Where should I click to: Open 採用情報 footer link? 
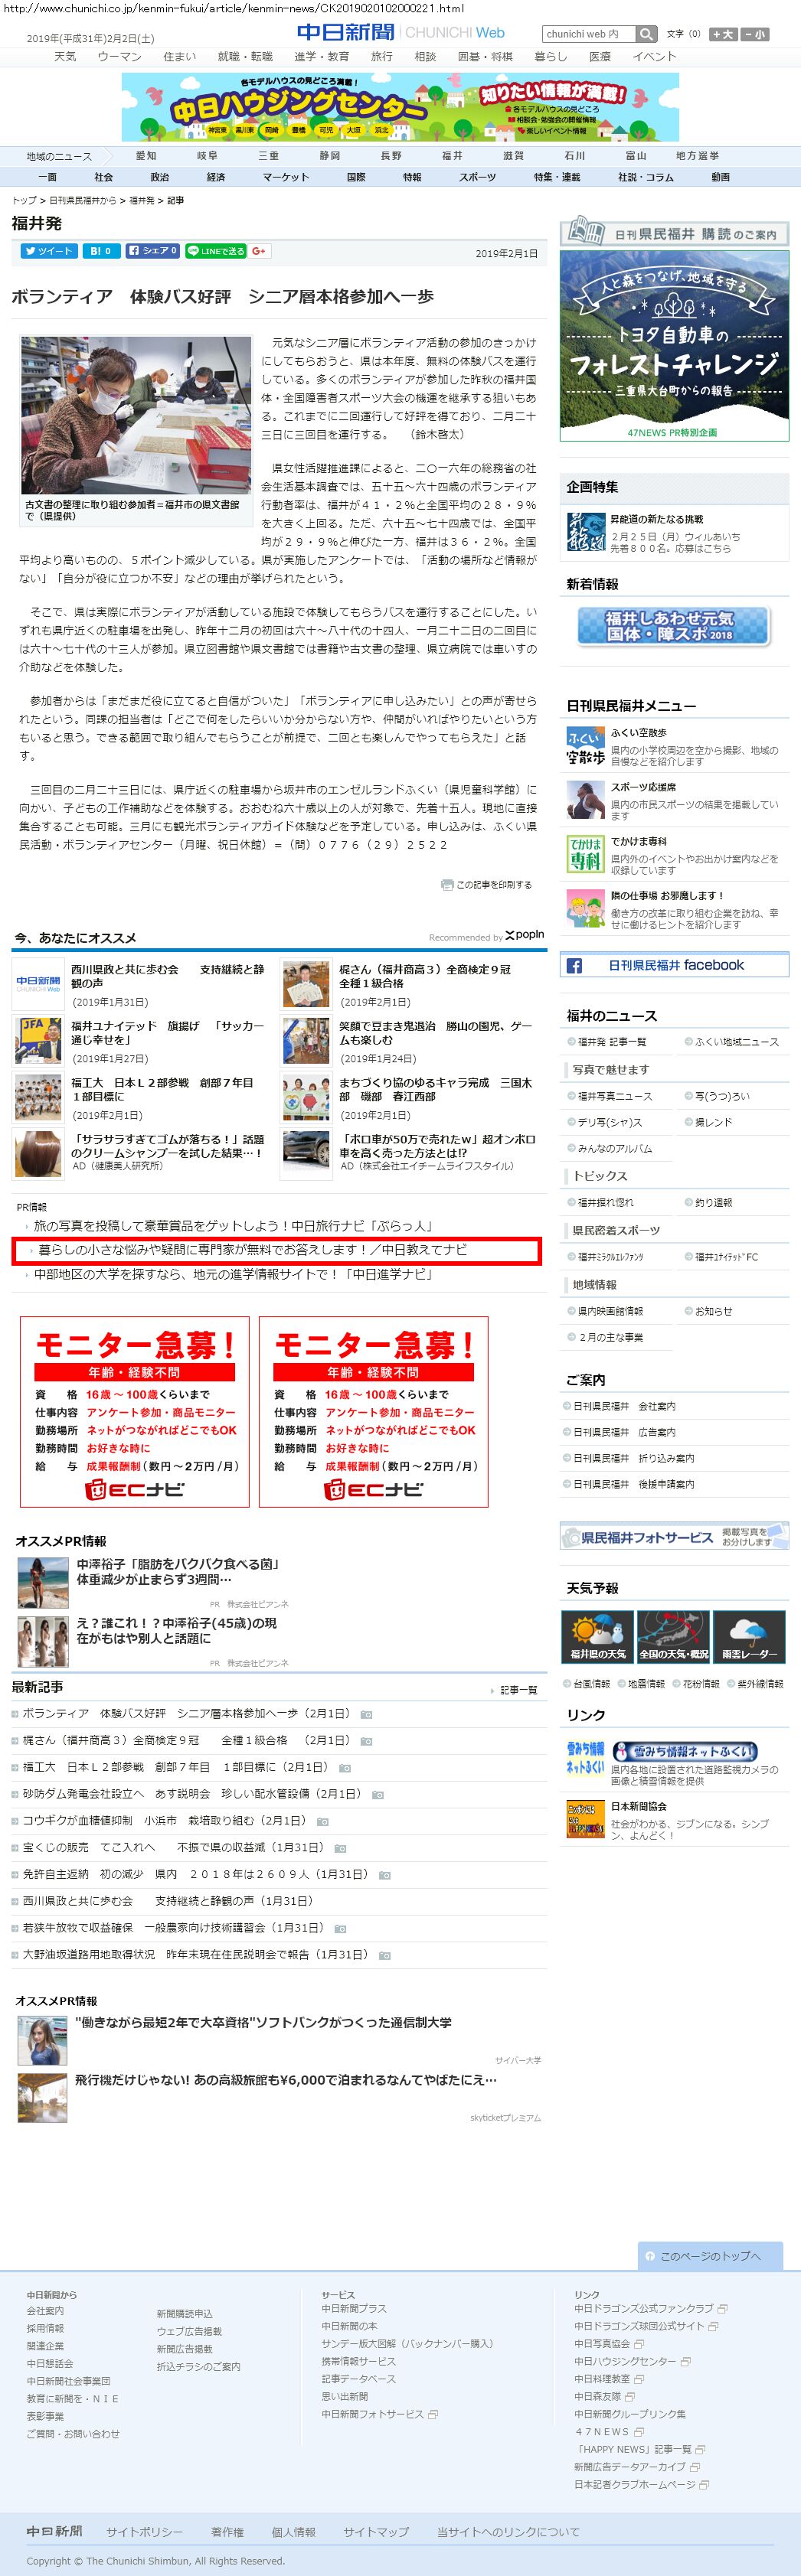[x=45, y=2329]
